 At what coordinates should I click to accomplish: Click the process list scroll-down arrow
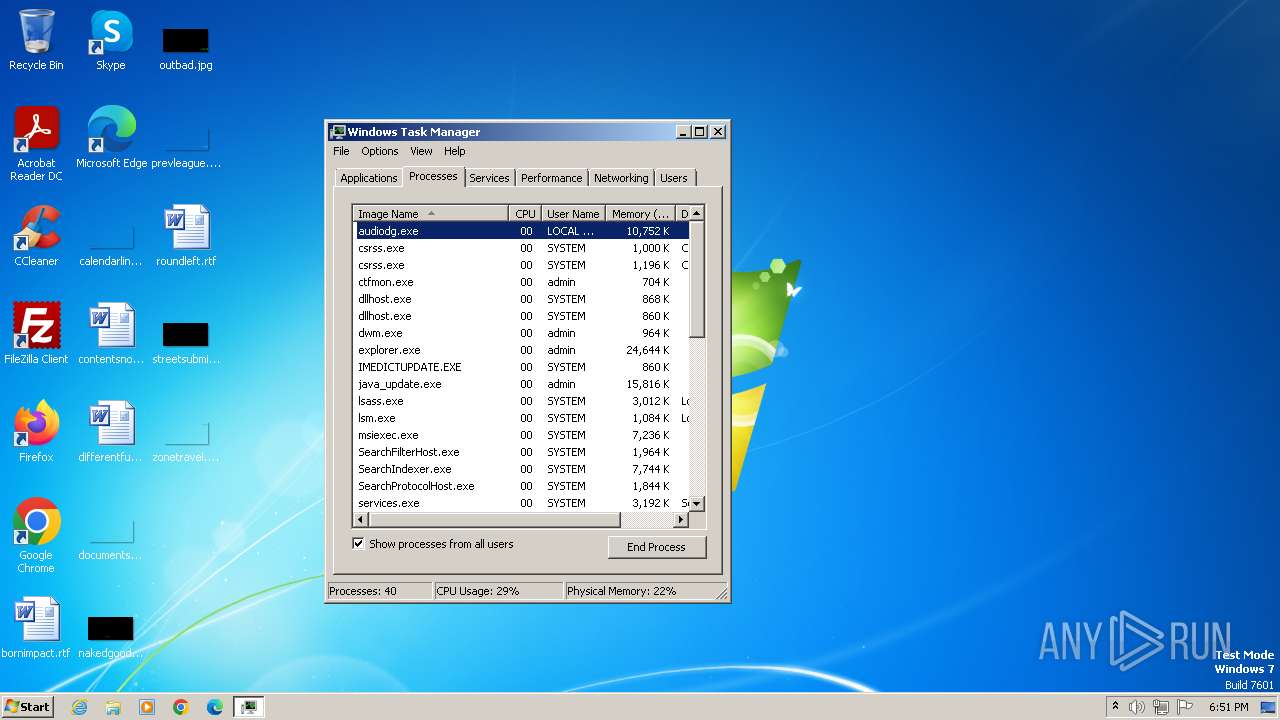pos(697,504)
